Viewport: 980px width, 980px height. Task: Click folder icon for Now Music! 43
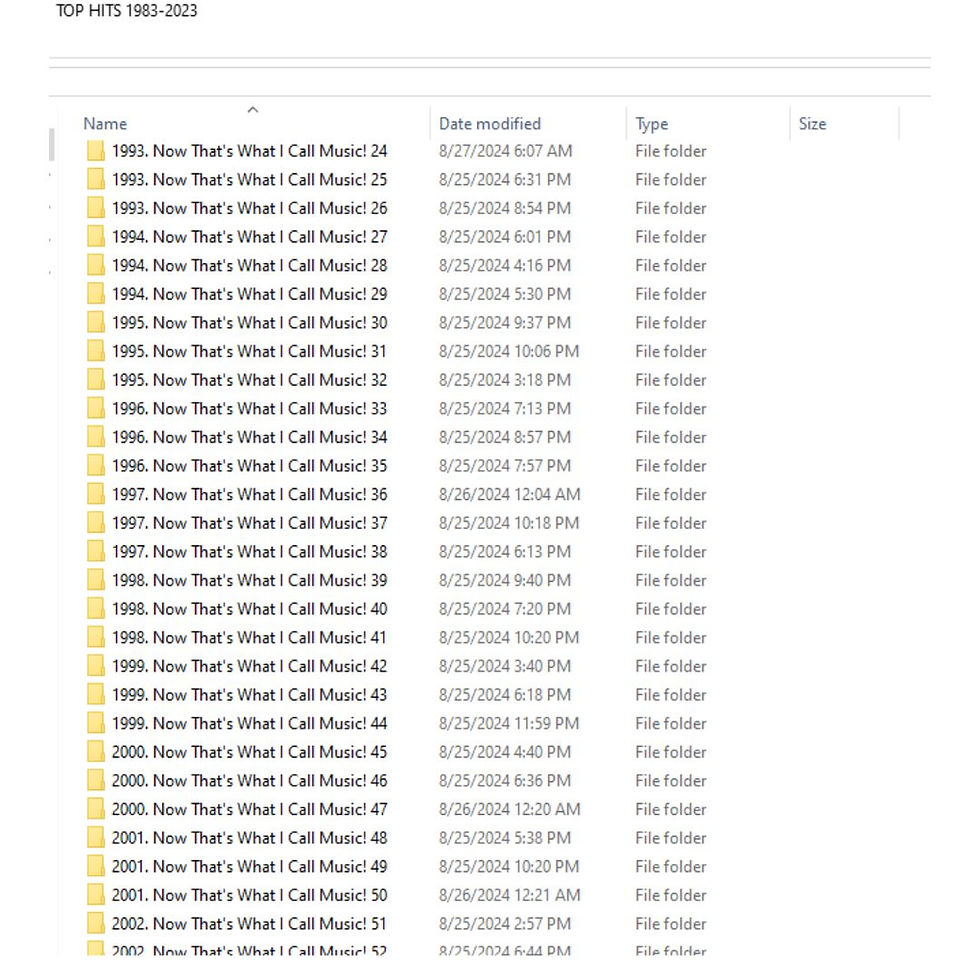tap(96, 695)
